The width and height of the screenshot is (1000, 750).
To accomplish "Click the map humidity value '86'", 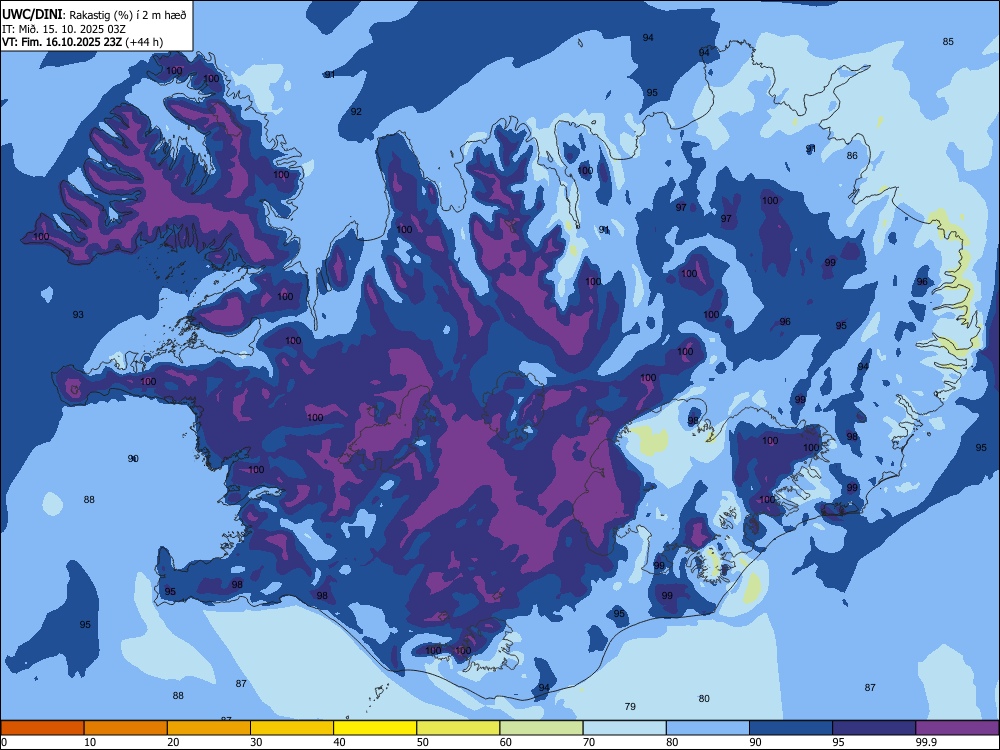I will (852, 156).
